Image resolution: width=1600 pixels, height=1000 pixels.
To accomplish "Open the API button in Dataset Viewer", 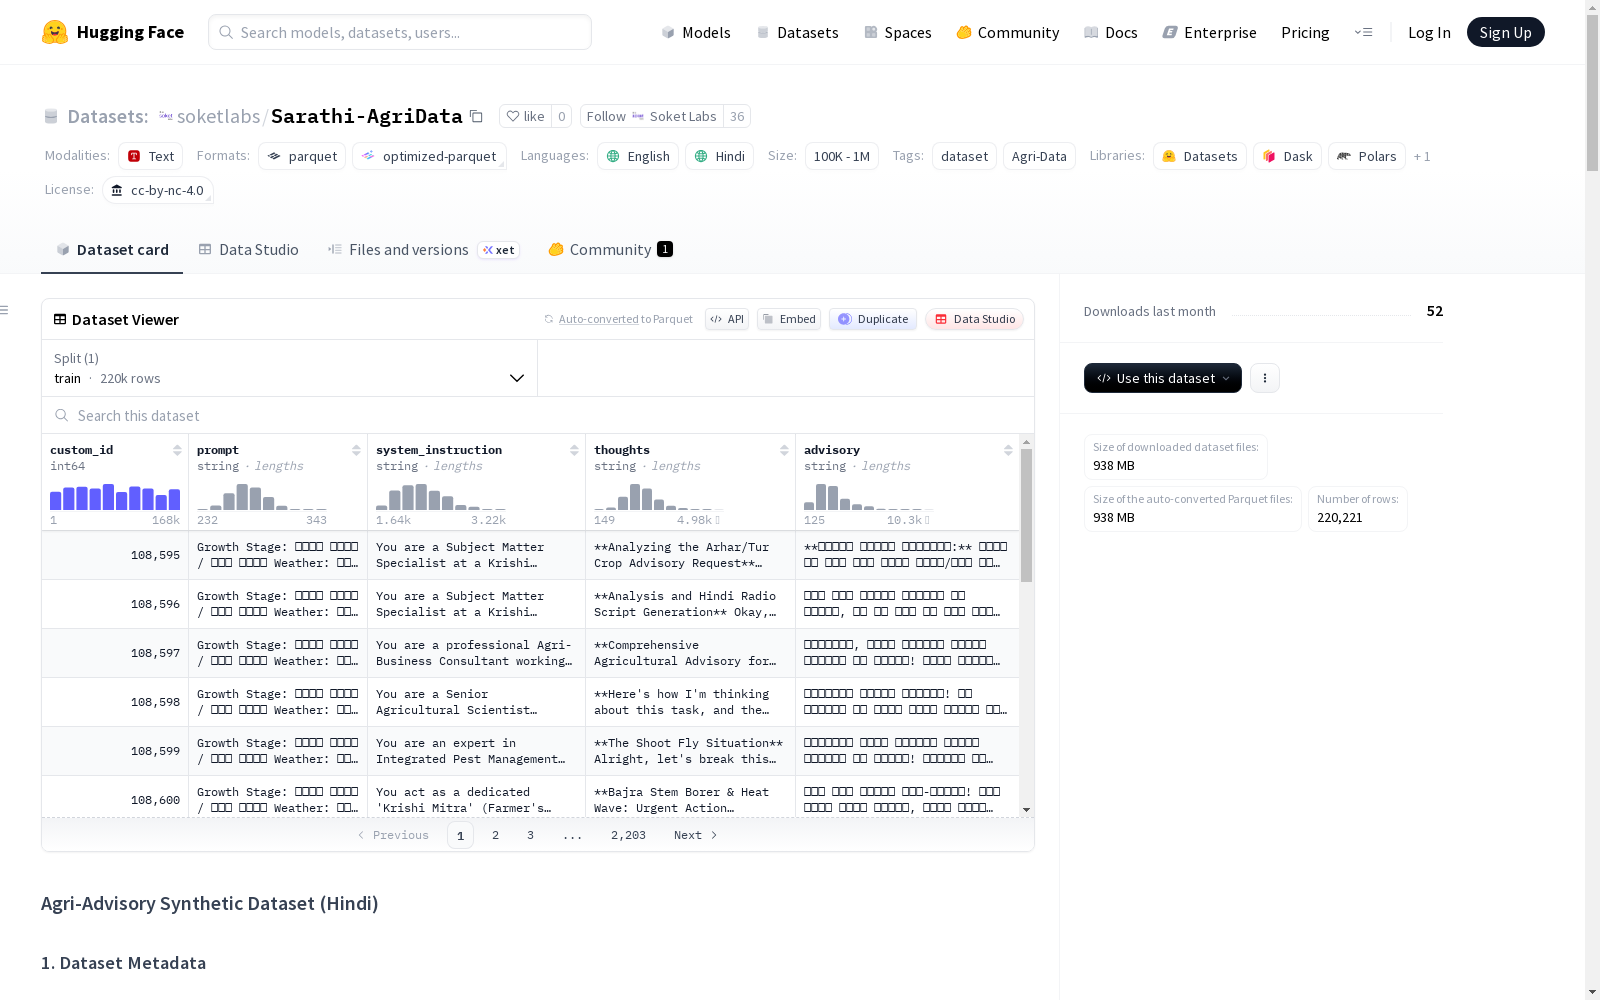I will click(727, 319).
